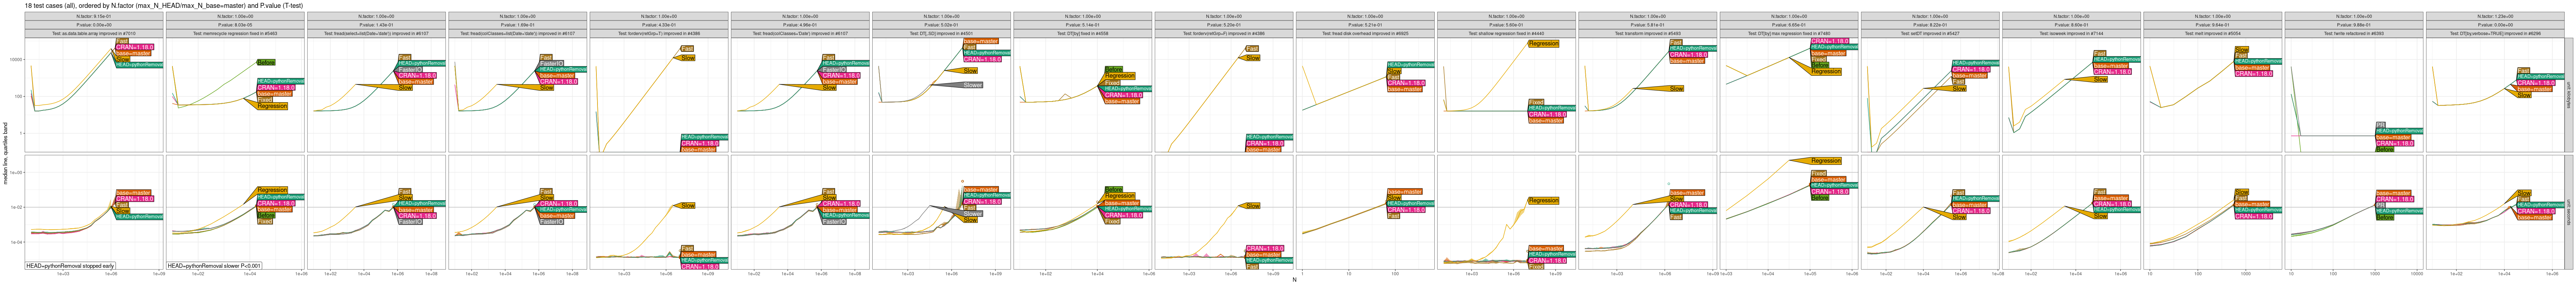
Task: Click the green Before label in memrecycle kilobytes panel
Action: point(266,62)
